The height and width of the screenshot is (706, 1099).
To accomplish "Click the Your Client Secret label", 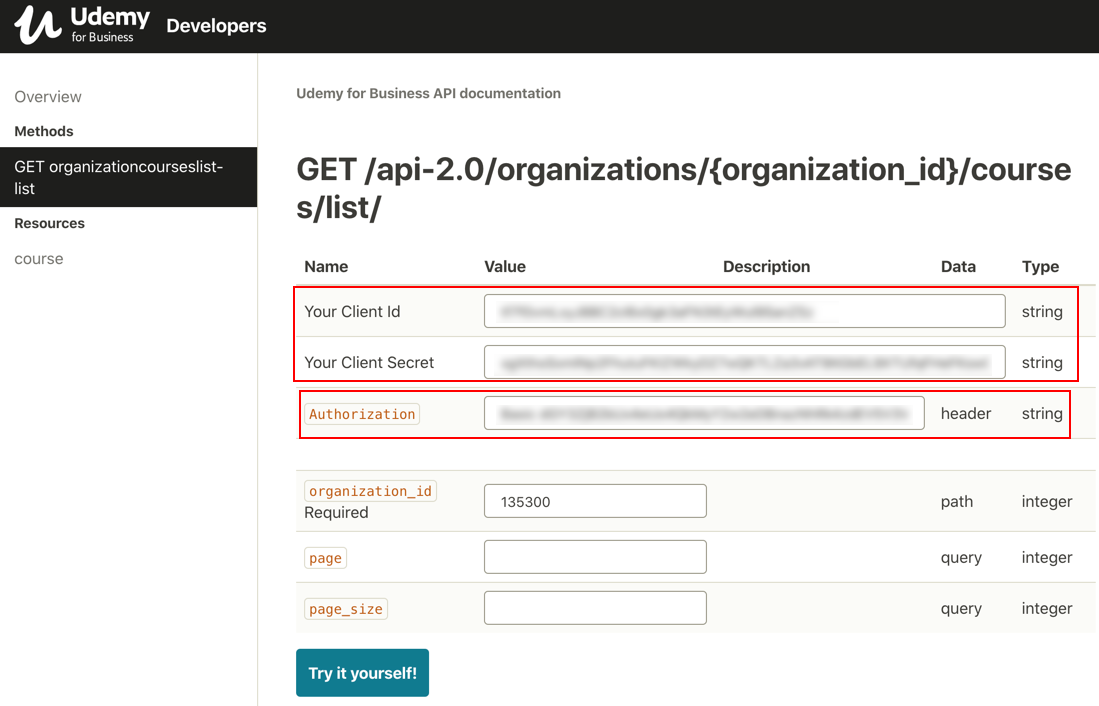I will point(369,362).
